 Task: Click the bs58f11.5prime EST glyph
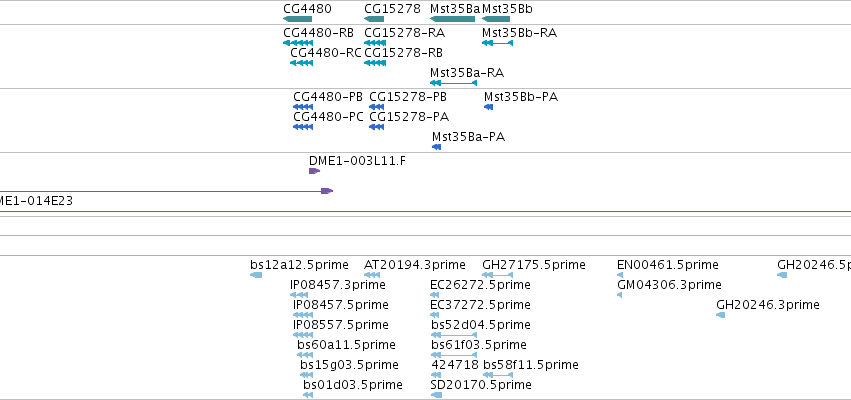(x=497, y=375)
